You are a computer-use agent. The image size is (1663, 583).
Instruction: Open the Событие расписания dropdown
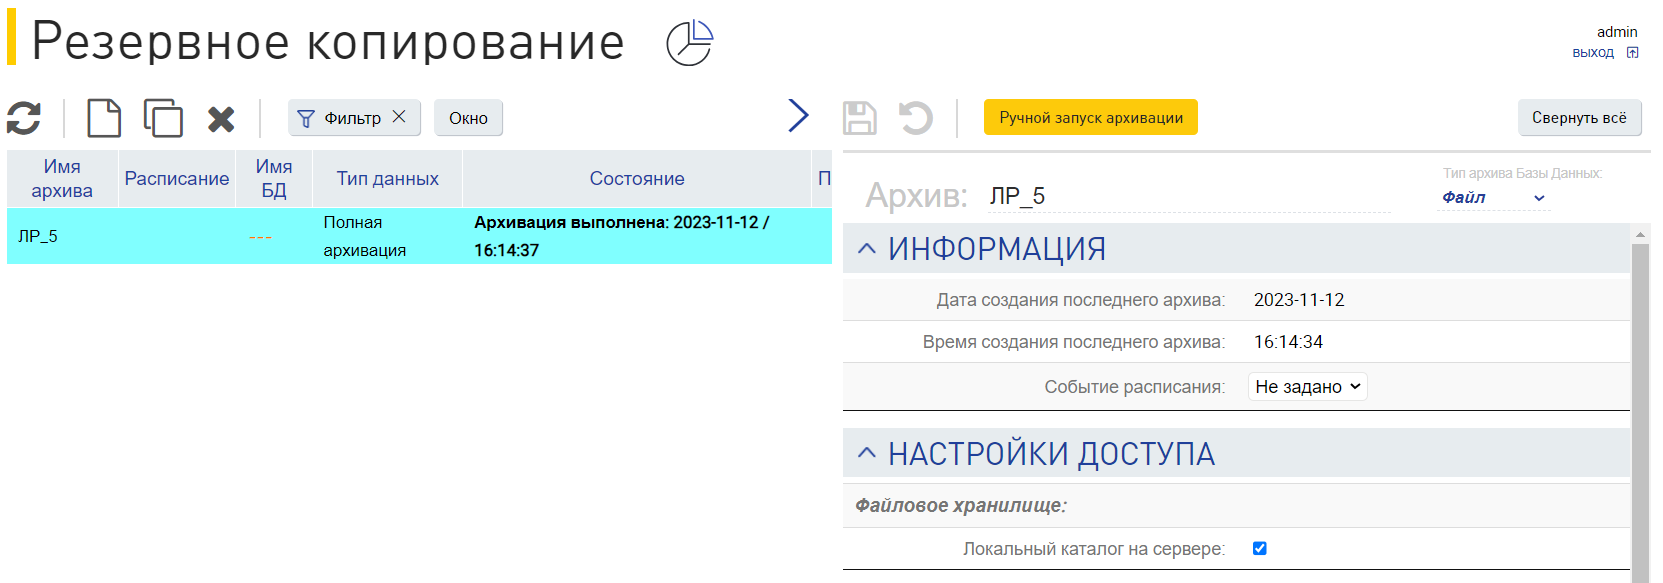pos(1307,387)
